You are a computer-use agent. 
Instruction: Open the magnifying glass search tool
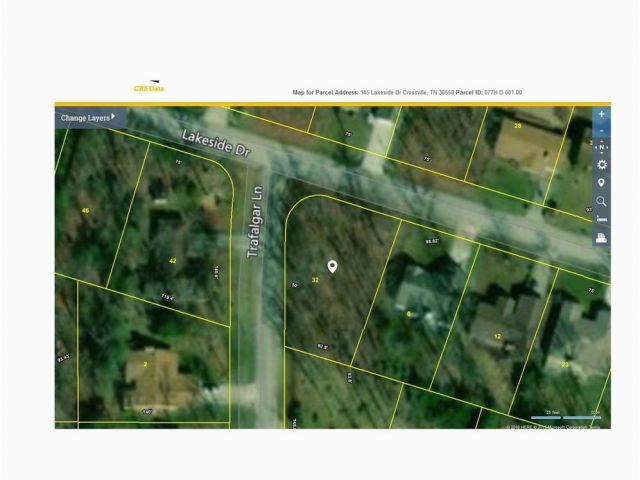tap(601, 201)
